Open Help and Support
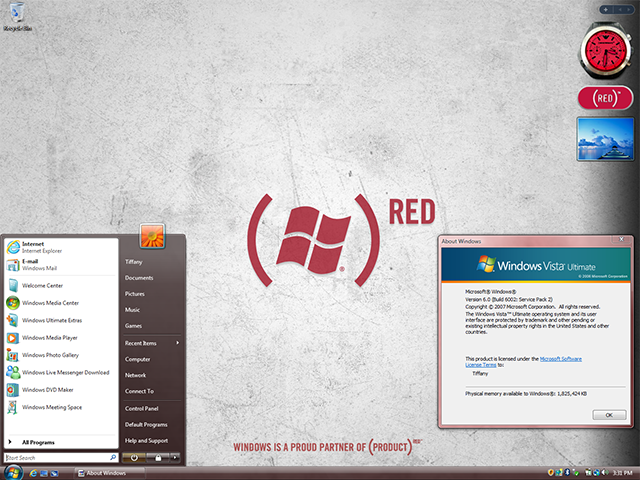 (146, 440)
